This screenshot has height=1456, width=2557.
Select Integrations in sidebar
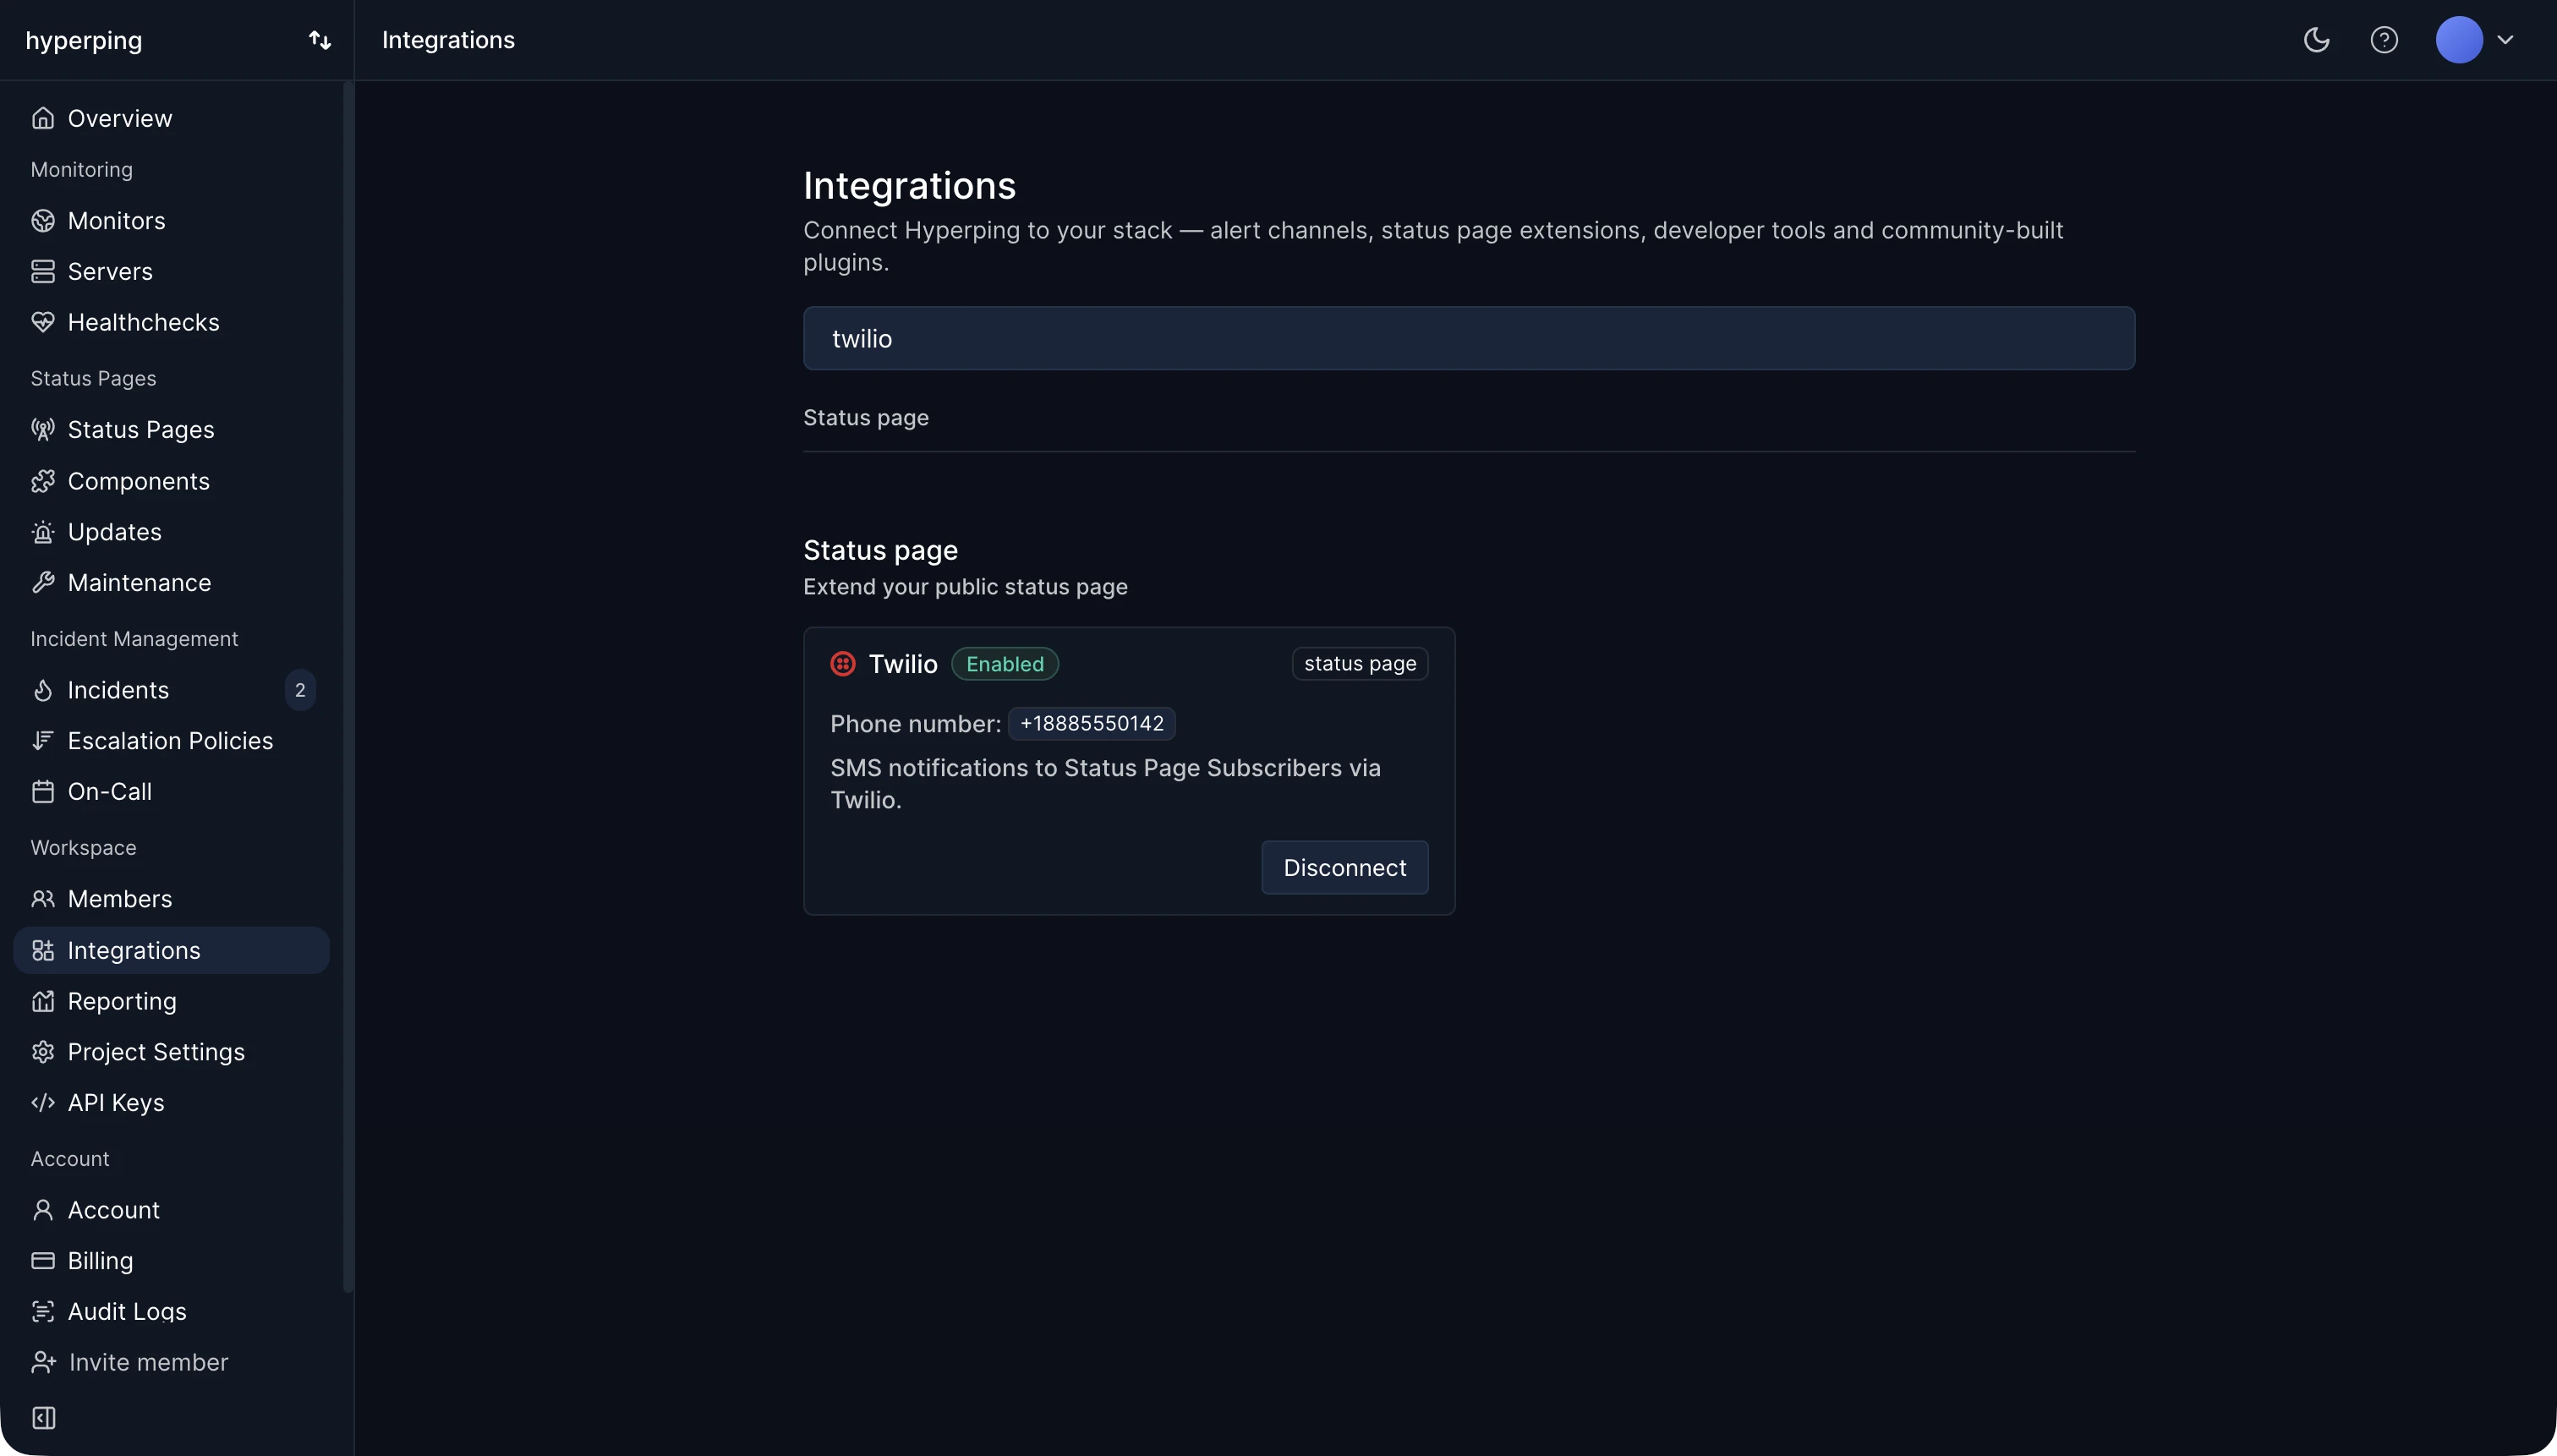[172, 950]
